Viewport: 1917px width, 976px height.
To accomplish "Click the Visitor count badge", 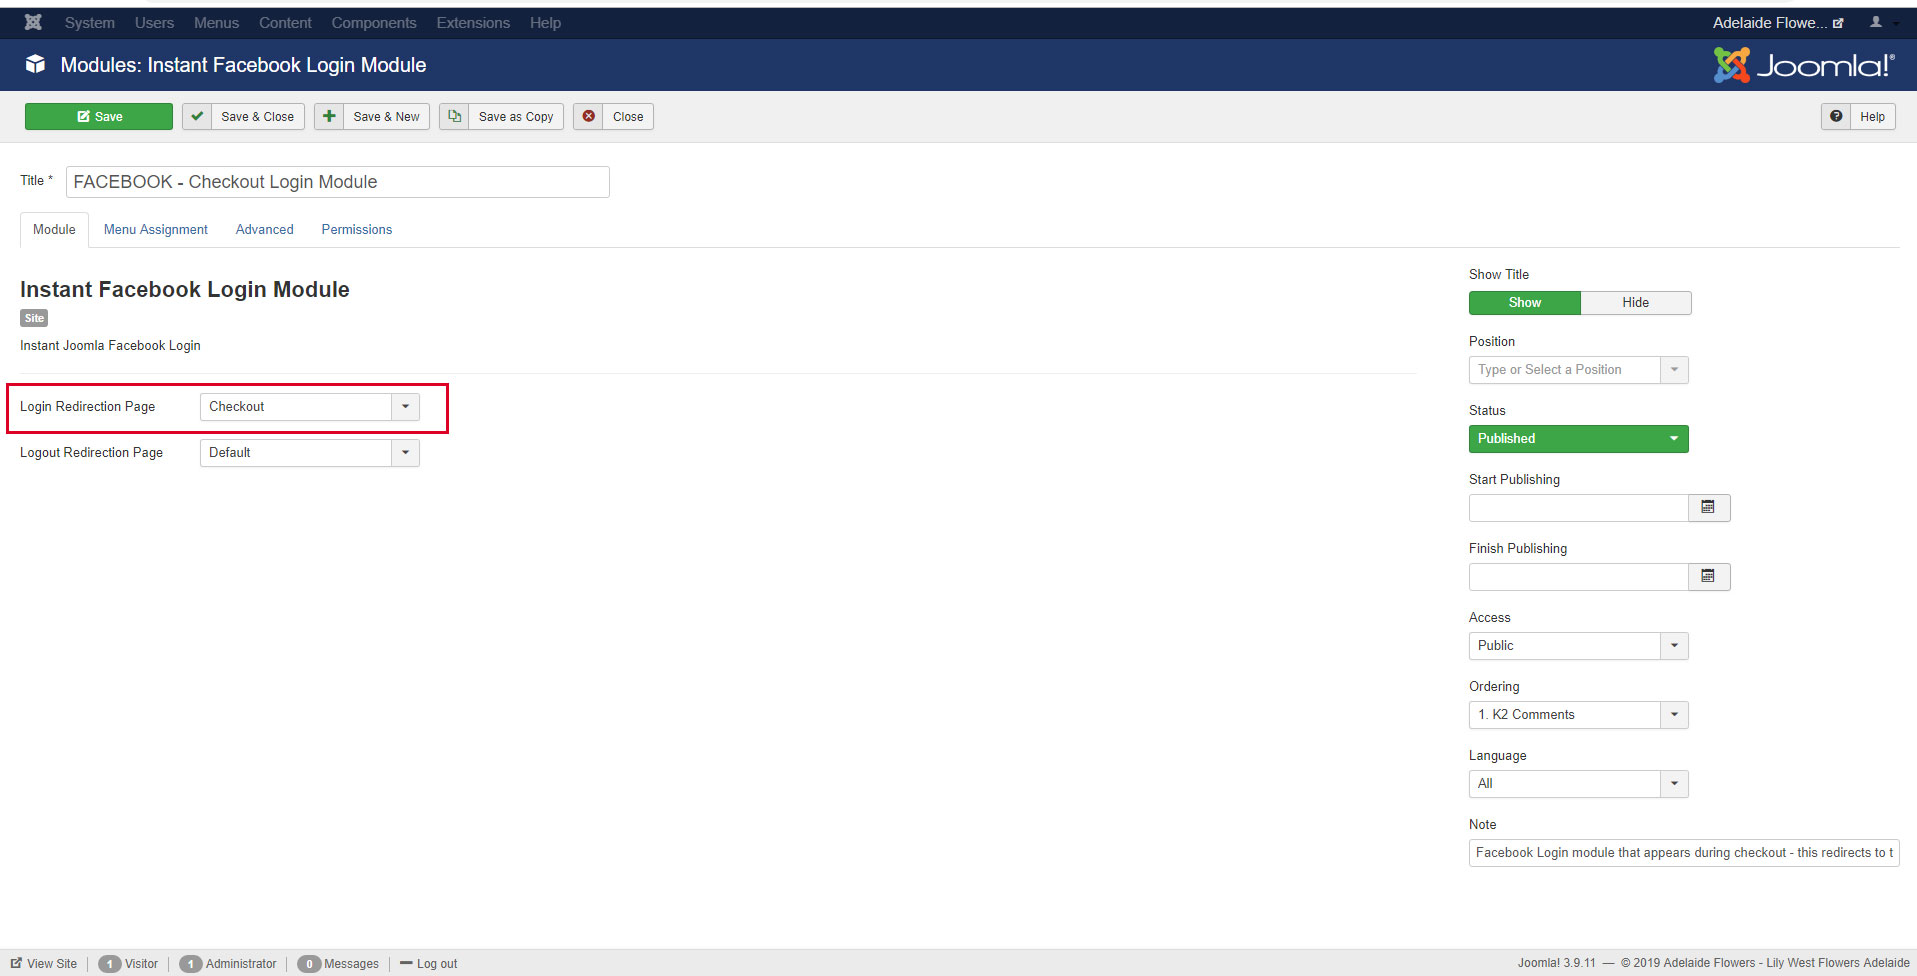I will pyautogui.click(x=109, y=964).
